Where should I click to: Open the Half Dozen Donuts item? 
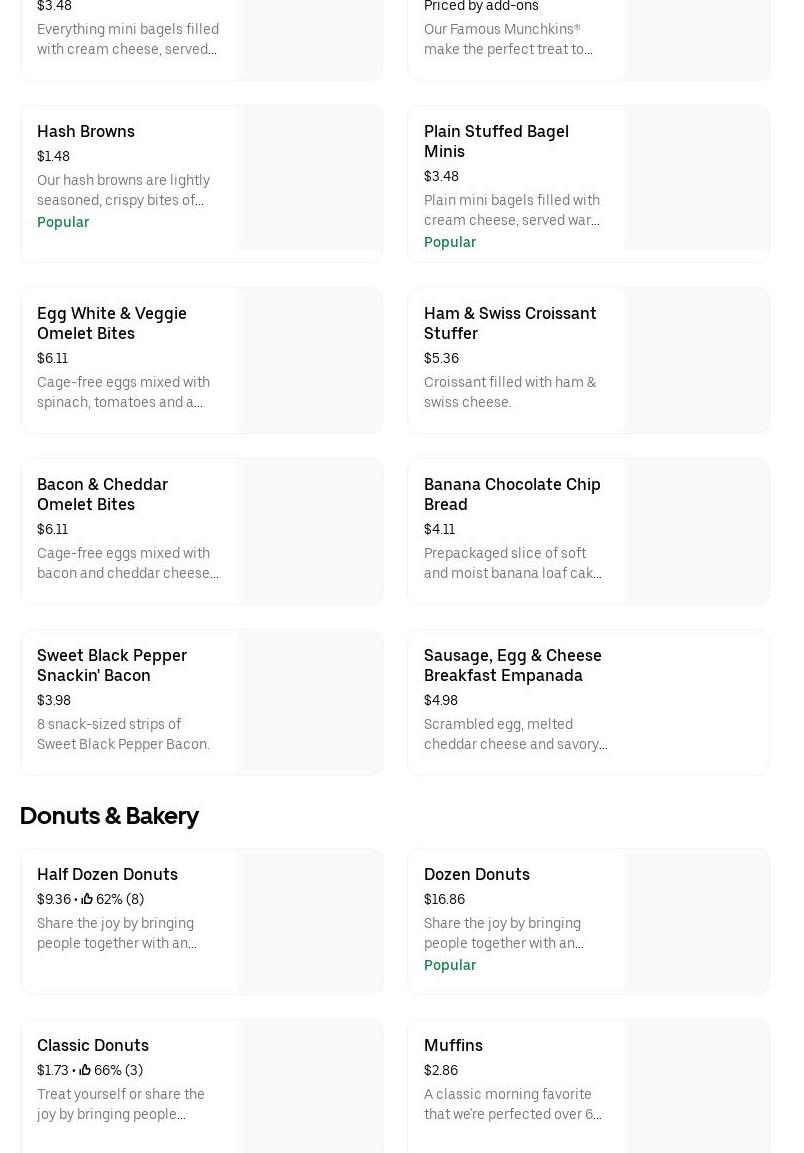click(x=107, y=874)
